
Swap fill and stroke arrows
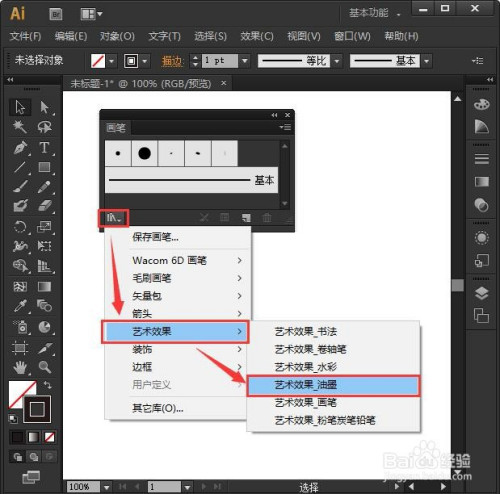[48, 385]
